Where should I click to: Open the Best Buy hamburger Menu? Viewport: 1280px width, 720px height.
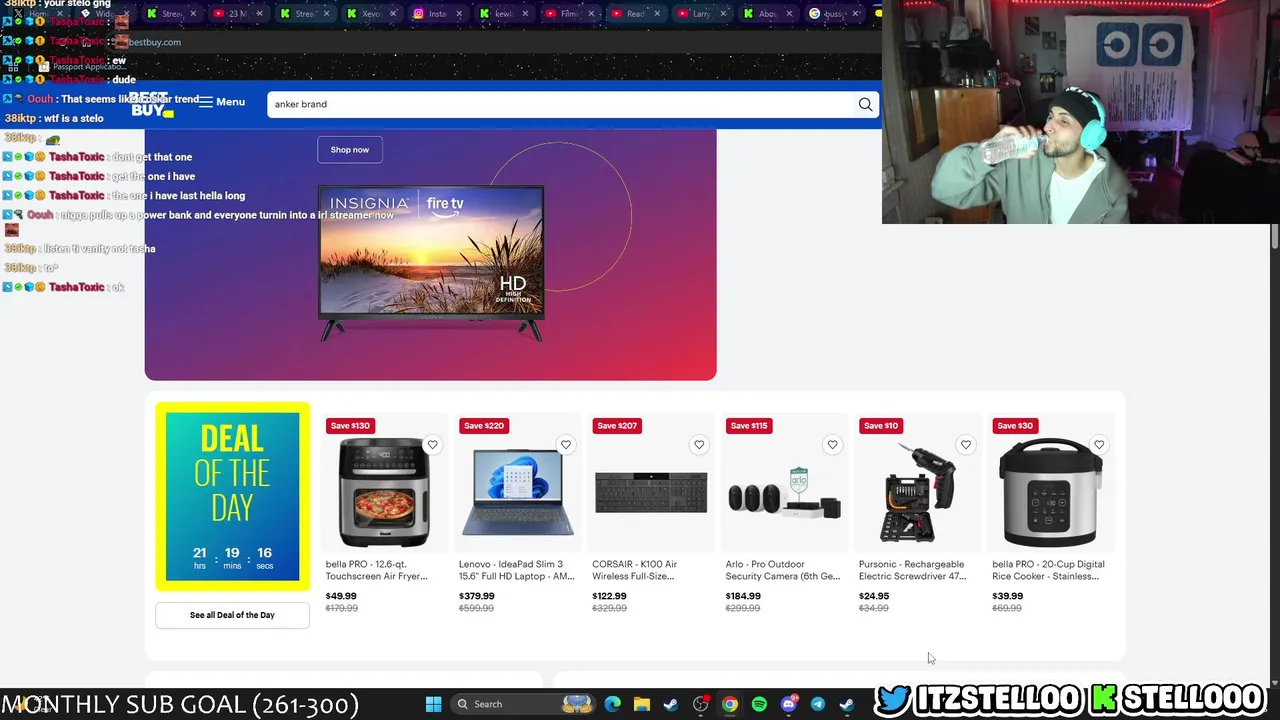(x=222, y=102)
